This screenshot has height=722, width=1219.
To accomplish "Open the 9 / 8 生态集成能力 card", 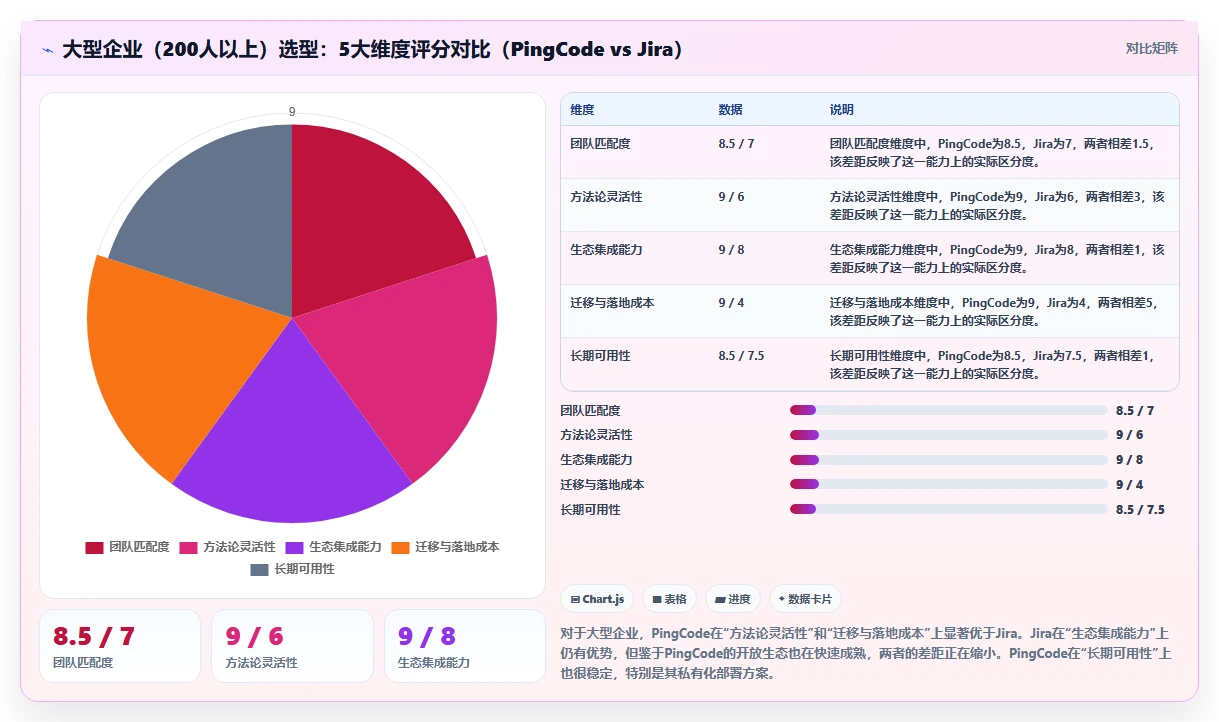I will click(x=465, y=646).
